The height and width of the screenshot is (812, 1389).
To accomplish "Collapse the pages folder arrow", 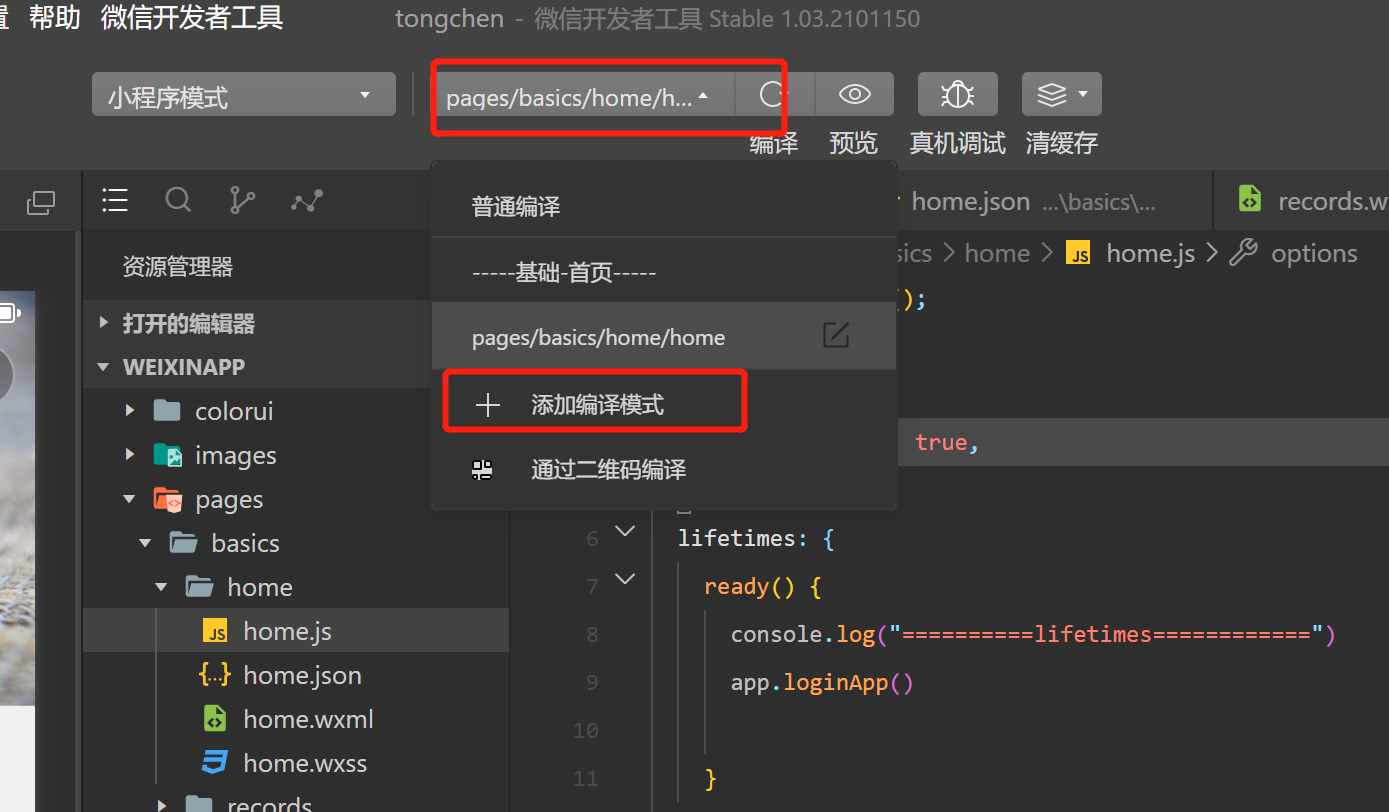I will coord(130,499).
